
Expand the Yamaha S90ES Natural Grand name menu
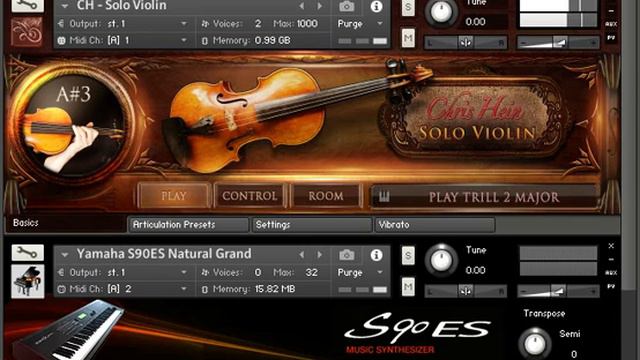[64, 255]
